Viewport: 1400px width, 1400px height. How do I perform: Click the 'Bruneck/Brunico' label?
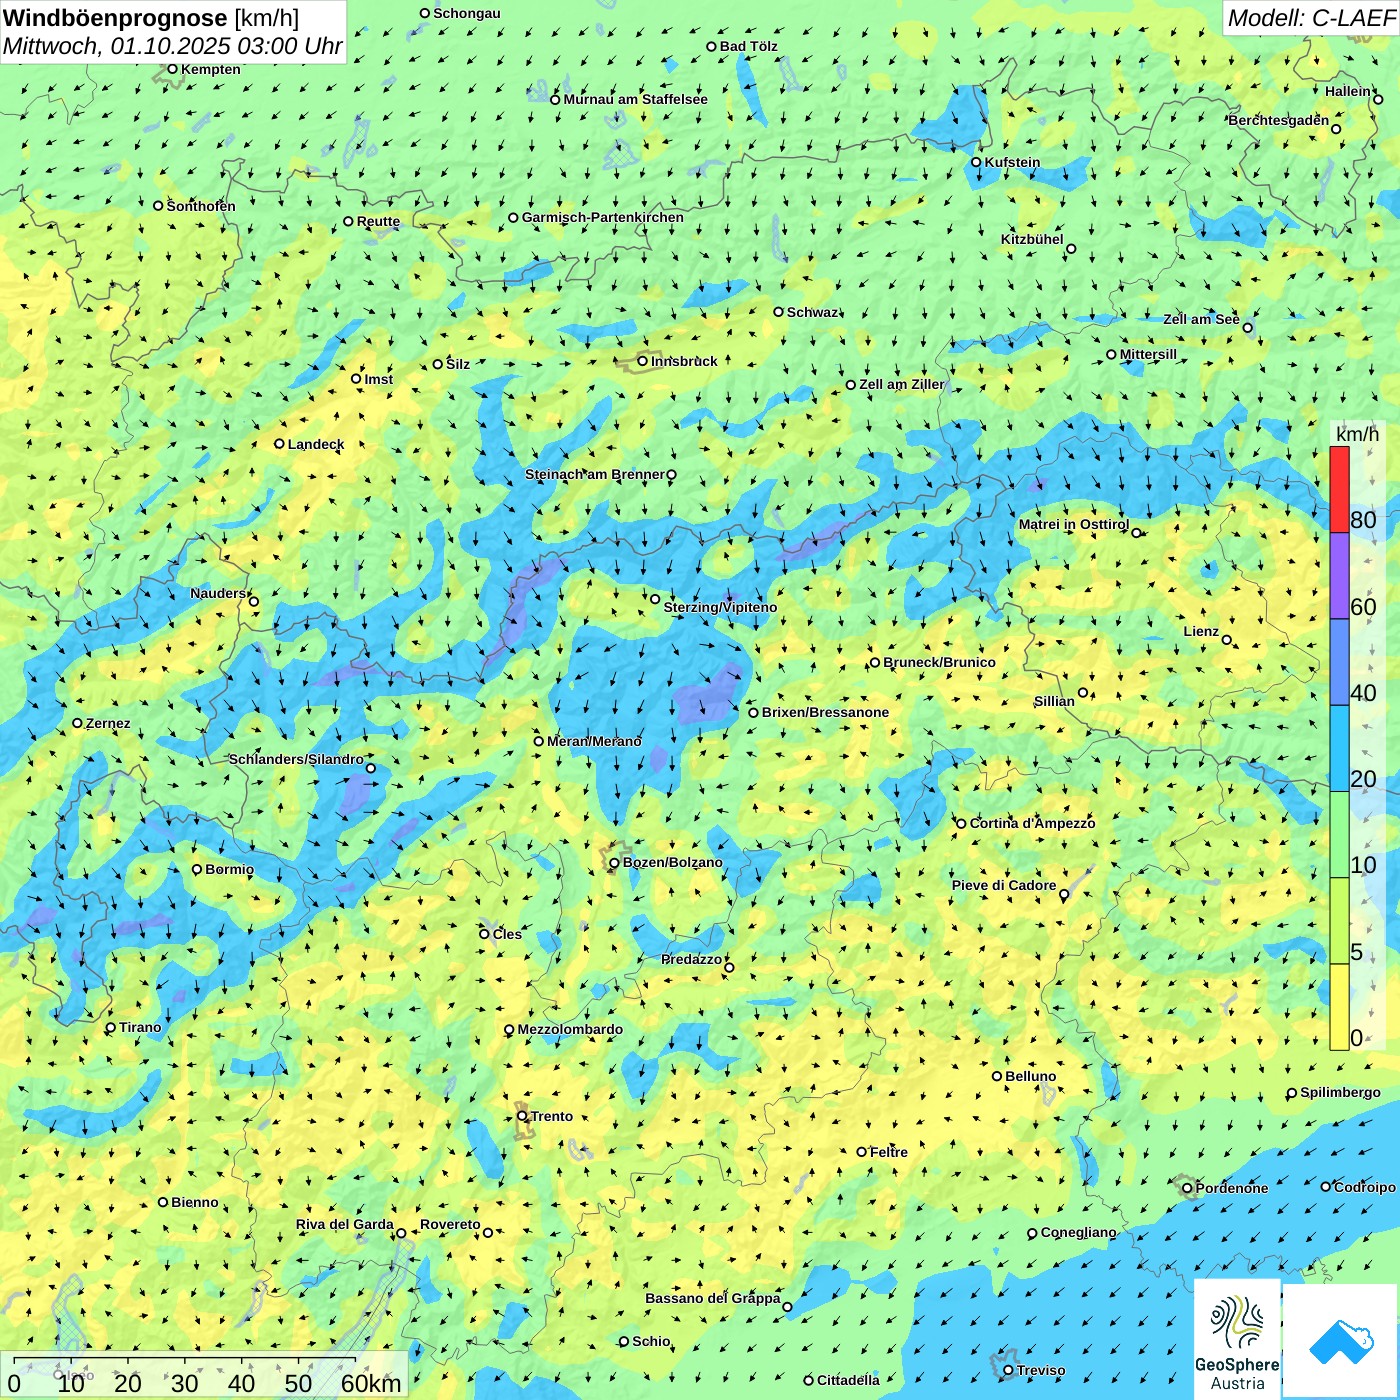click(x=939, y=662)
